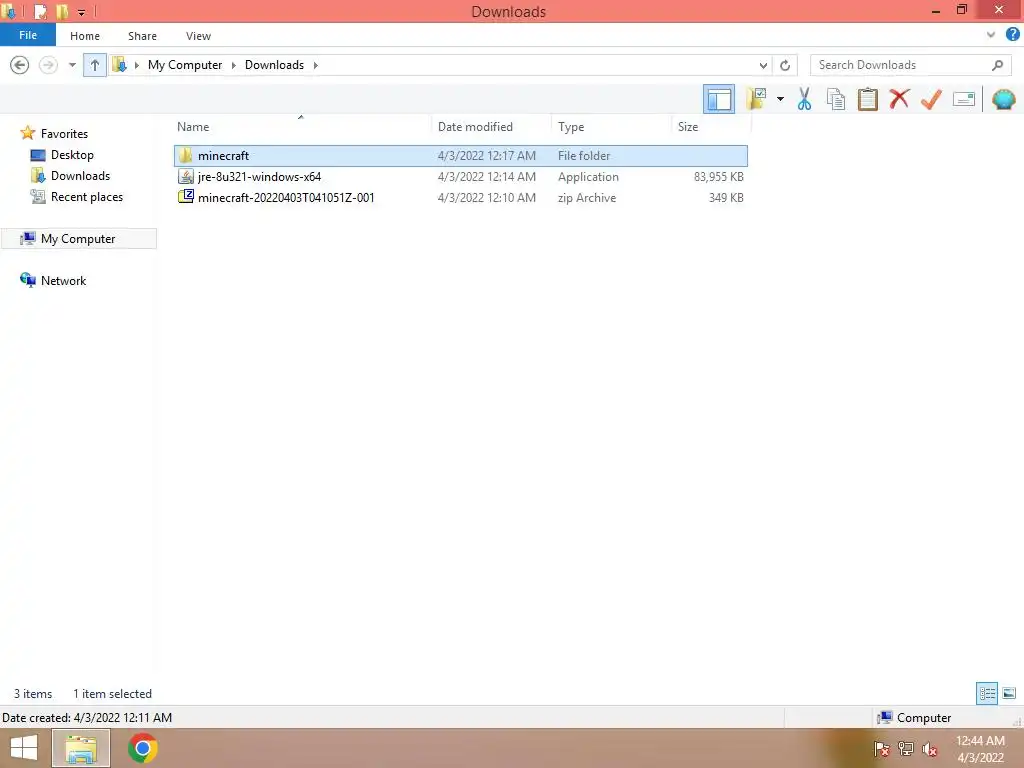
Task: Open the Share ribbon tab
Action: point(142,36)
